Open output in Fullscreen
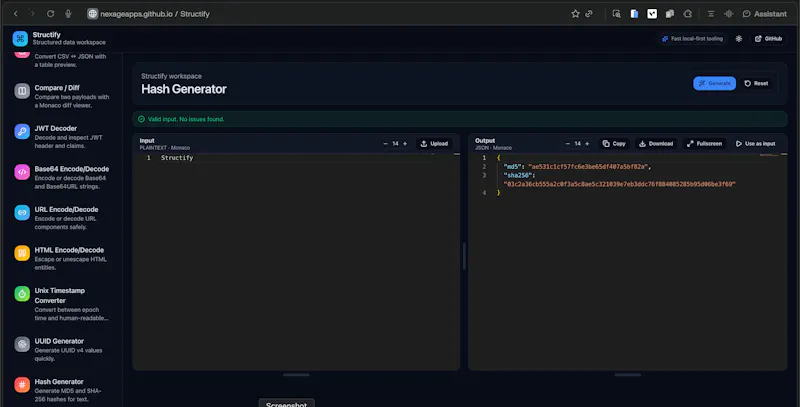 (x=704, y=144)
